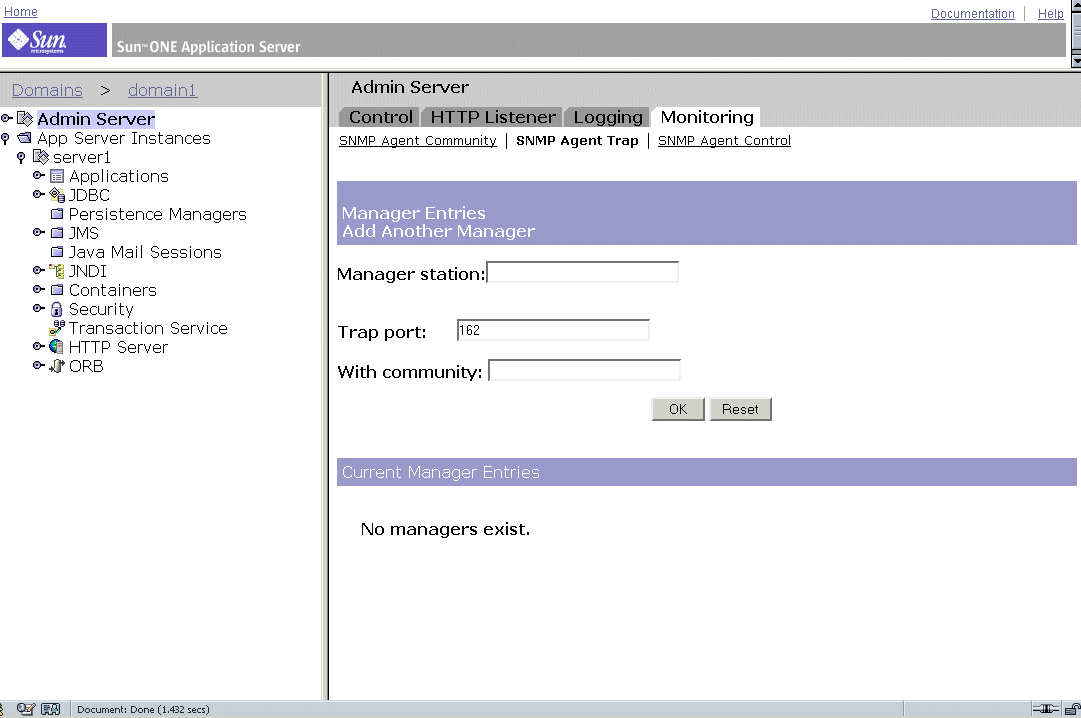Click the Containers folder icon
Viewport: 1081px width, 718px height.
[55, 290]
